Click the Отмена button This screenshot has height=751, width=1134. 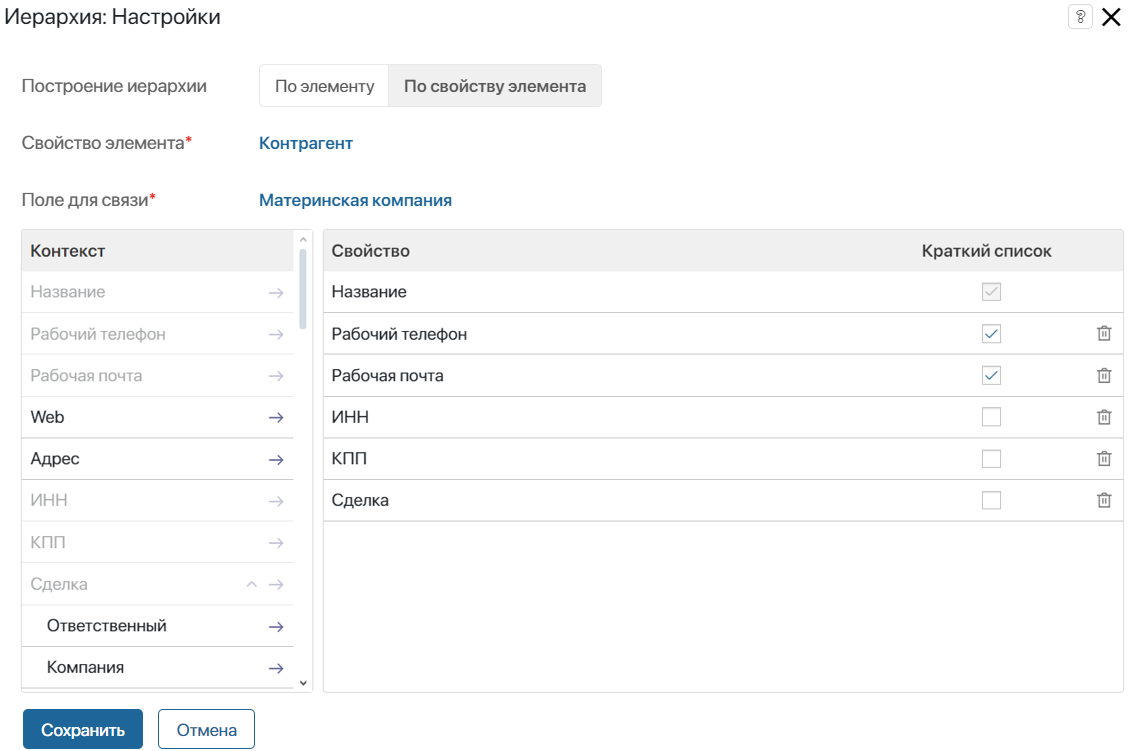(x=206, y=729)
